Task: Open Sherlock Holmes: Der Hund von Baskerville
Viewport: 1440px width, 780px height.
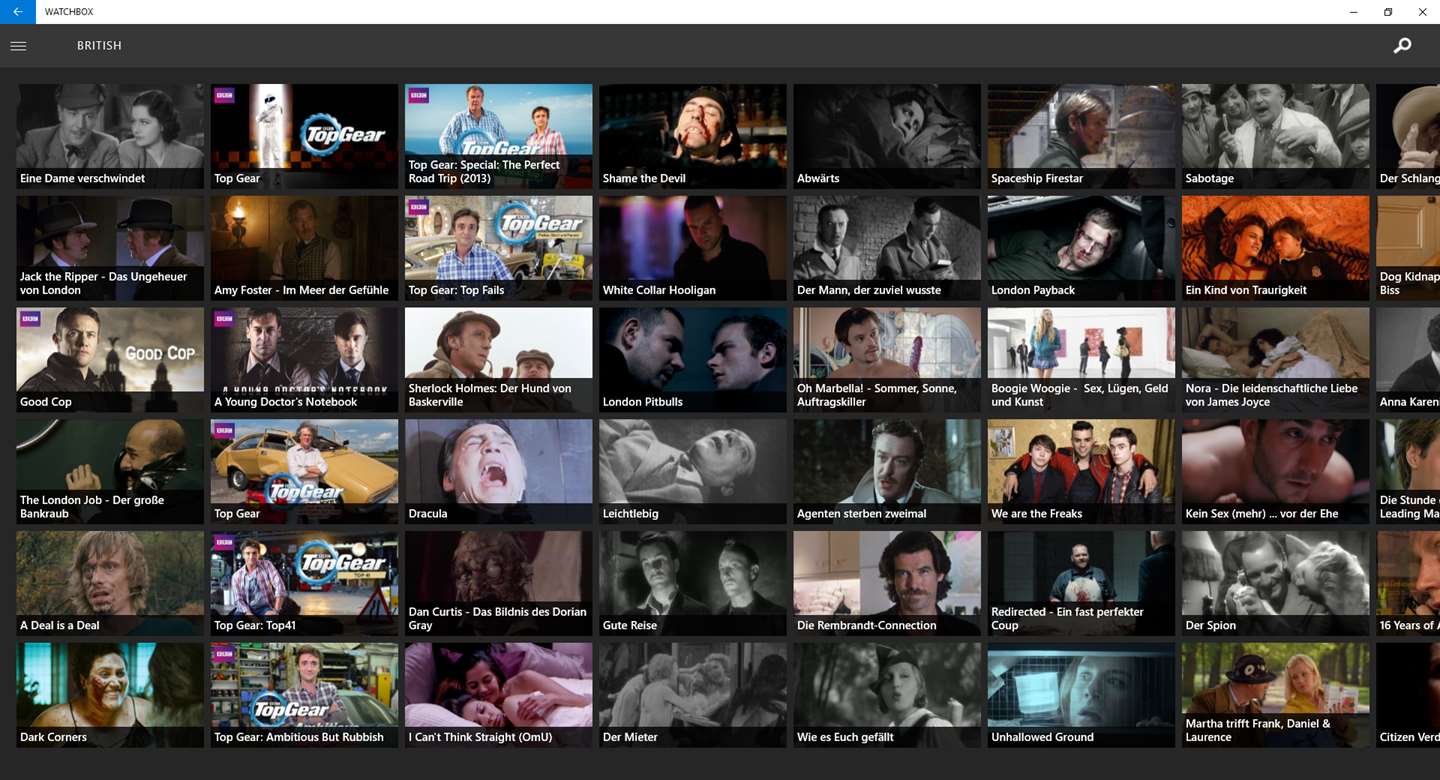Action: [498, 360]
